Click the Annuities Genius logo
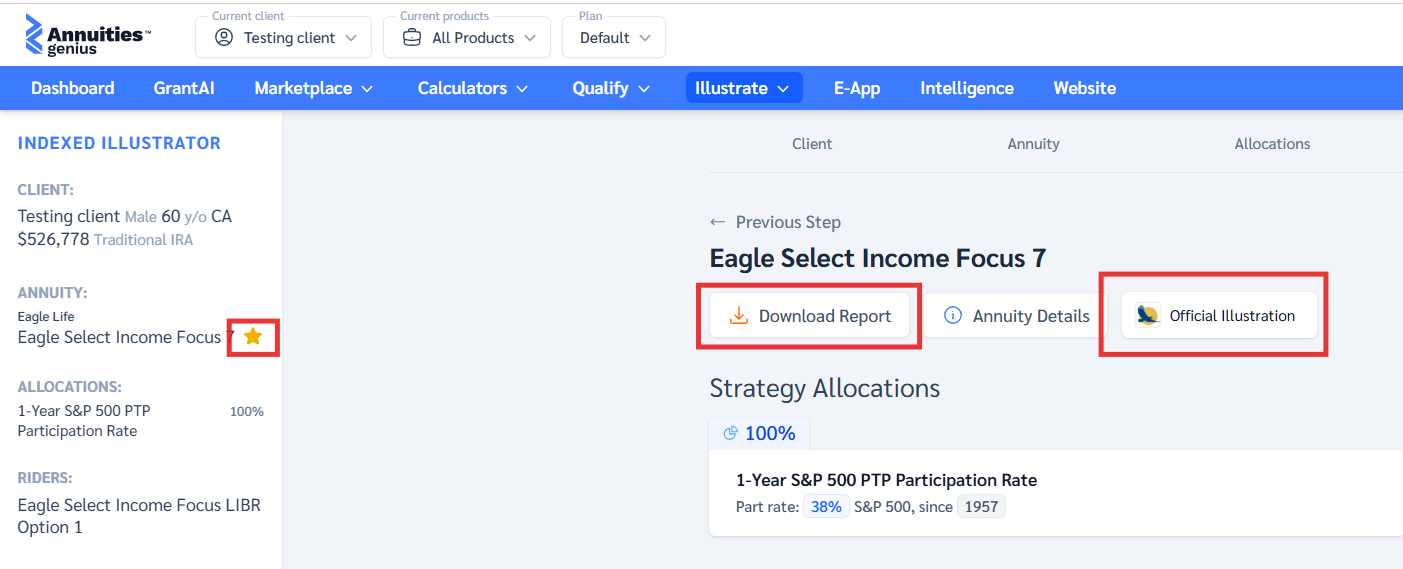 click(x=87, y=36)
